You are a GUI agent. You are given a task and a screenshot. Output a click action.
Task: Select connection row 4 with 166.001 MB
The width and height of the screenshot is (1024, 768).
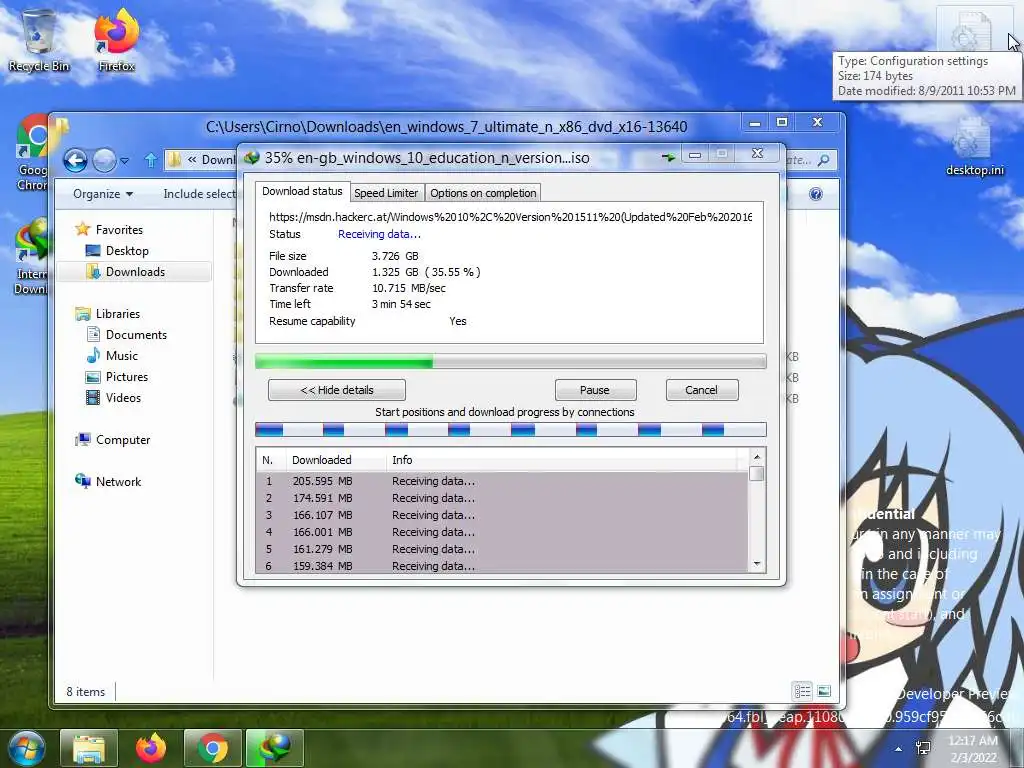coord(502,532)
